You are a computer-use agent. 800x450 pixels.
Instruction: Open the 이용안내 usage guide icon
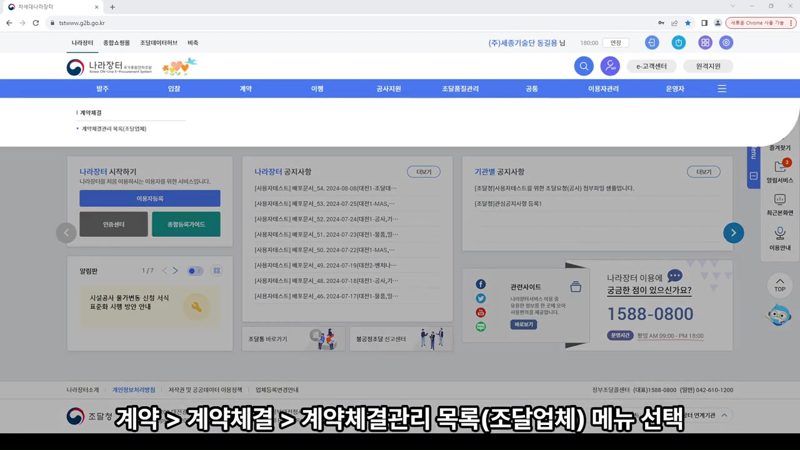[x=780, y=238]
